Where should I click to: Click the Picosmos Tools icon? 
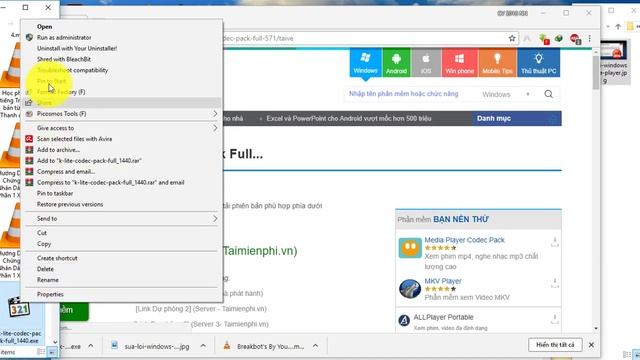pyautogui.click(x=29, y=114)
